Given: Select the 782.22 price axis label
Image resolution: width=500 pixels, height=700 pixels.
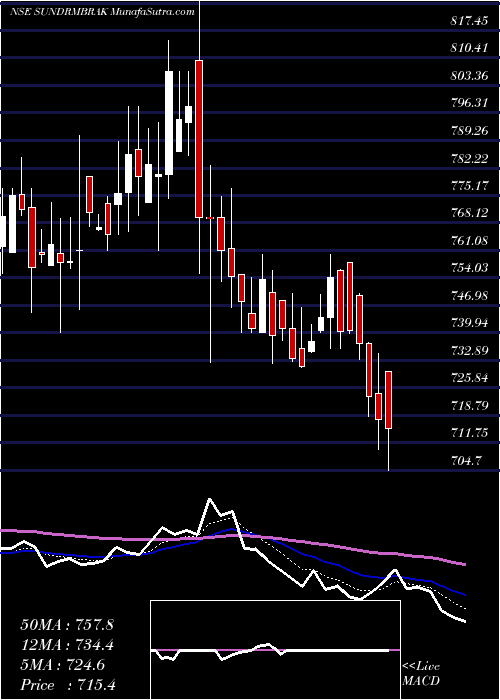Looking at the screenshot, I should (469, 158).
